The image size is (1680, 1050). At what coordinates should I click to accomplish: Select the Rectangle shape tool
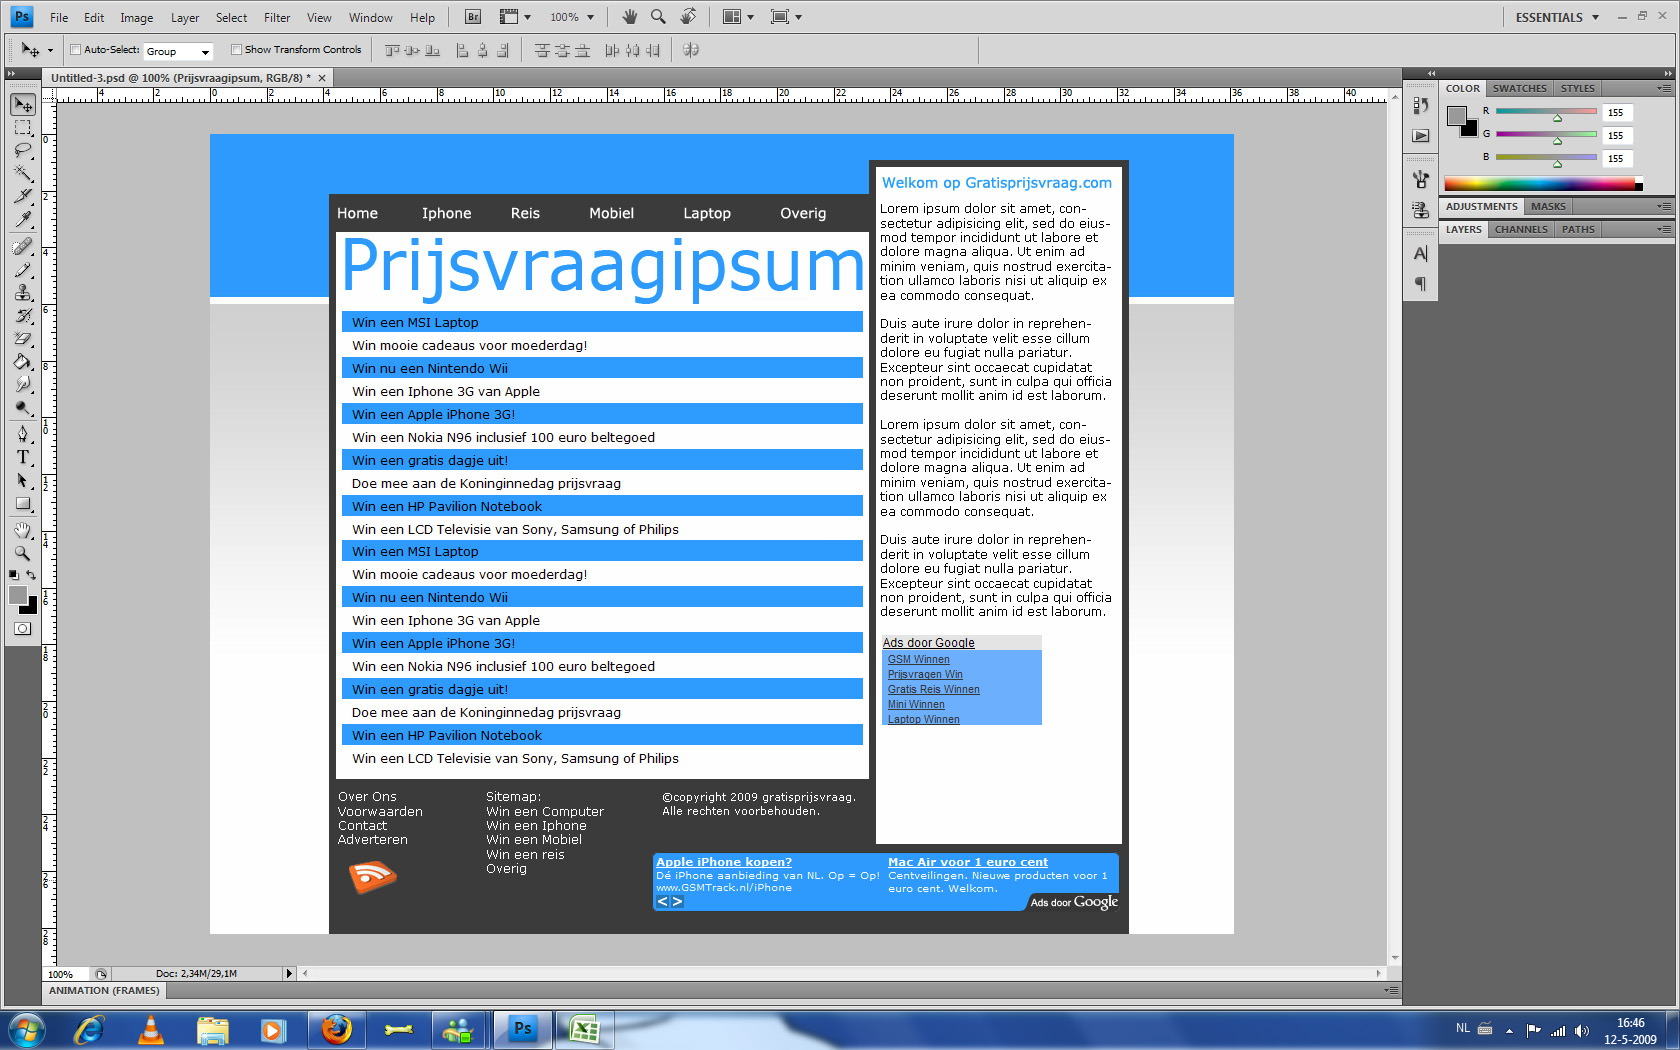23,504
